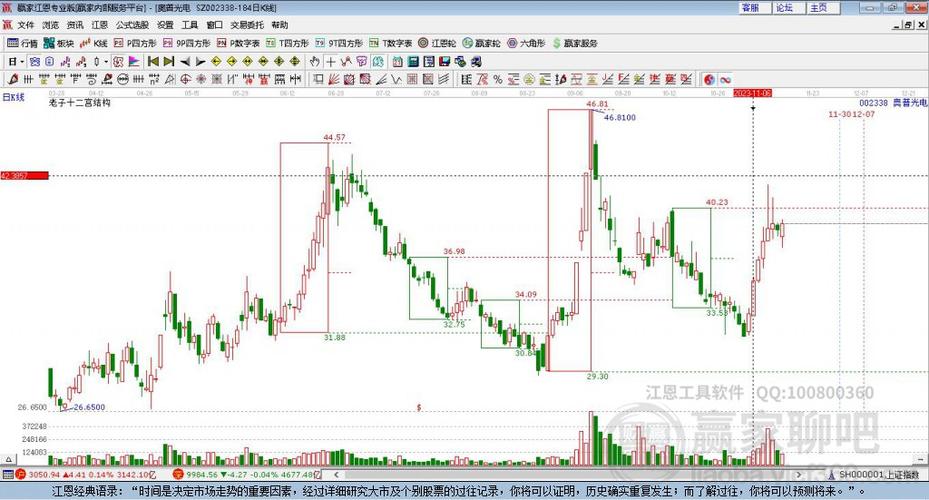929x500 pixels.
Task: Open the 工具 menu
Action: [190, 25]
